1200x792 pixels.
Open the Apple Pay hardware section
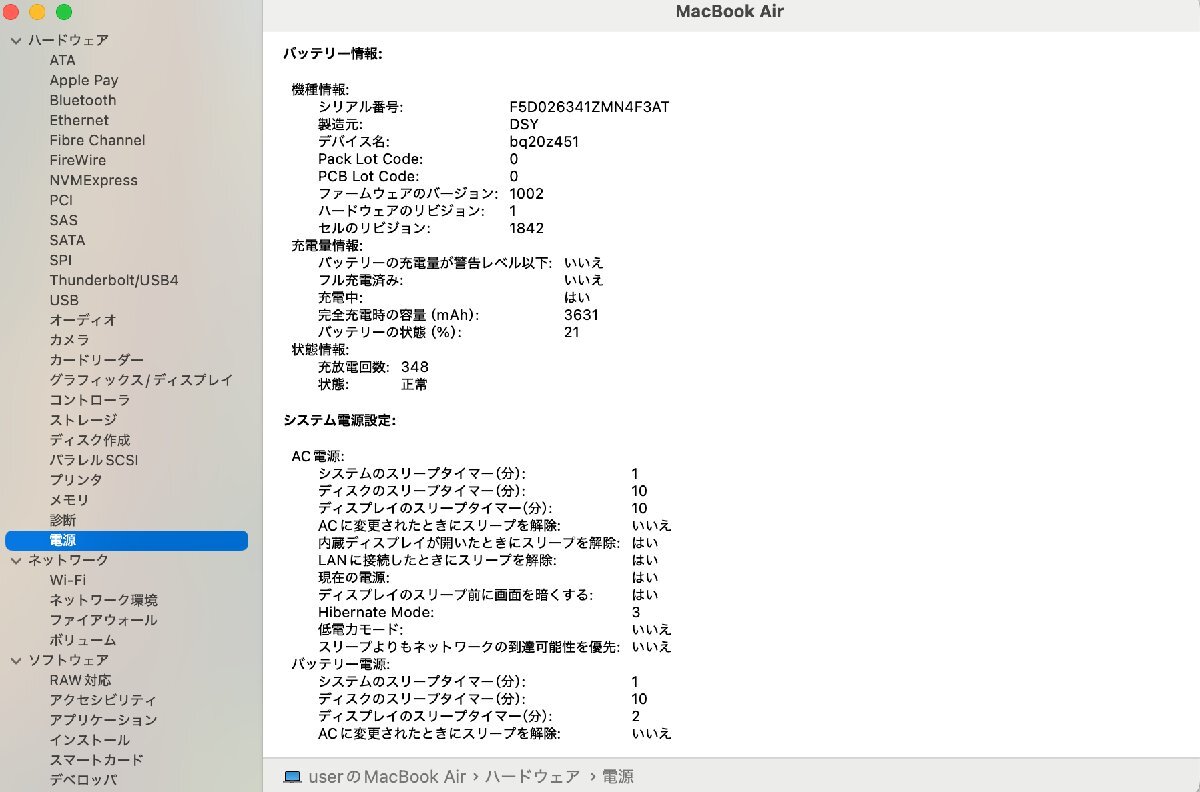click(x=84, y=80)
